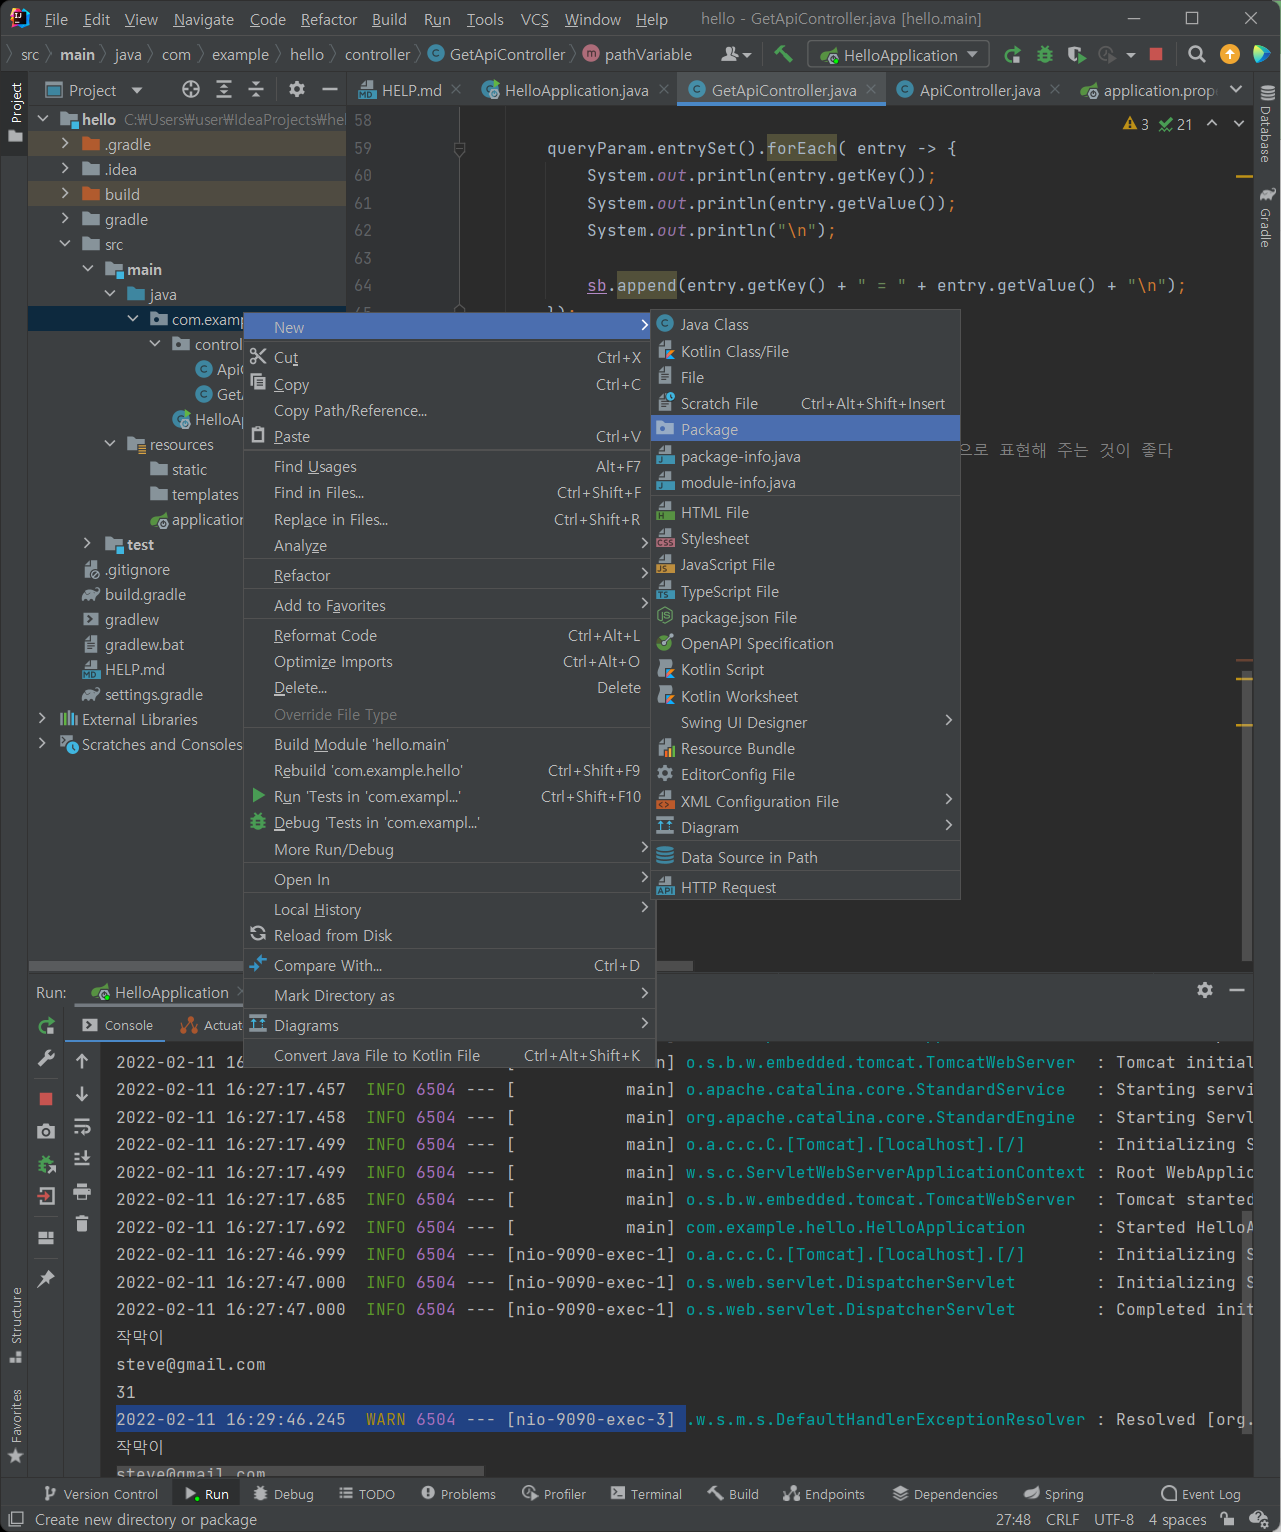This screenshot has height=1532, width=1281.
Task: Click the warnings count inspection widget
Action: [1136, 124]
